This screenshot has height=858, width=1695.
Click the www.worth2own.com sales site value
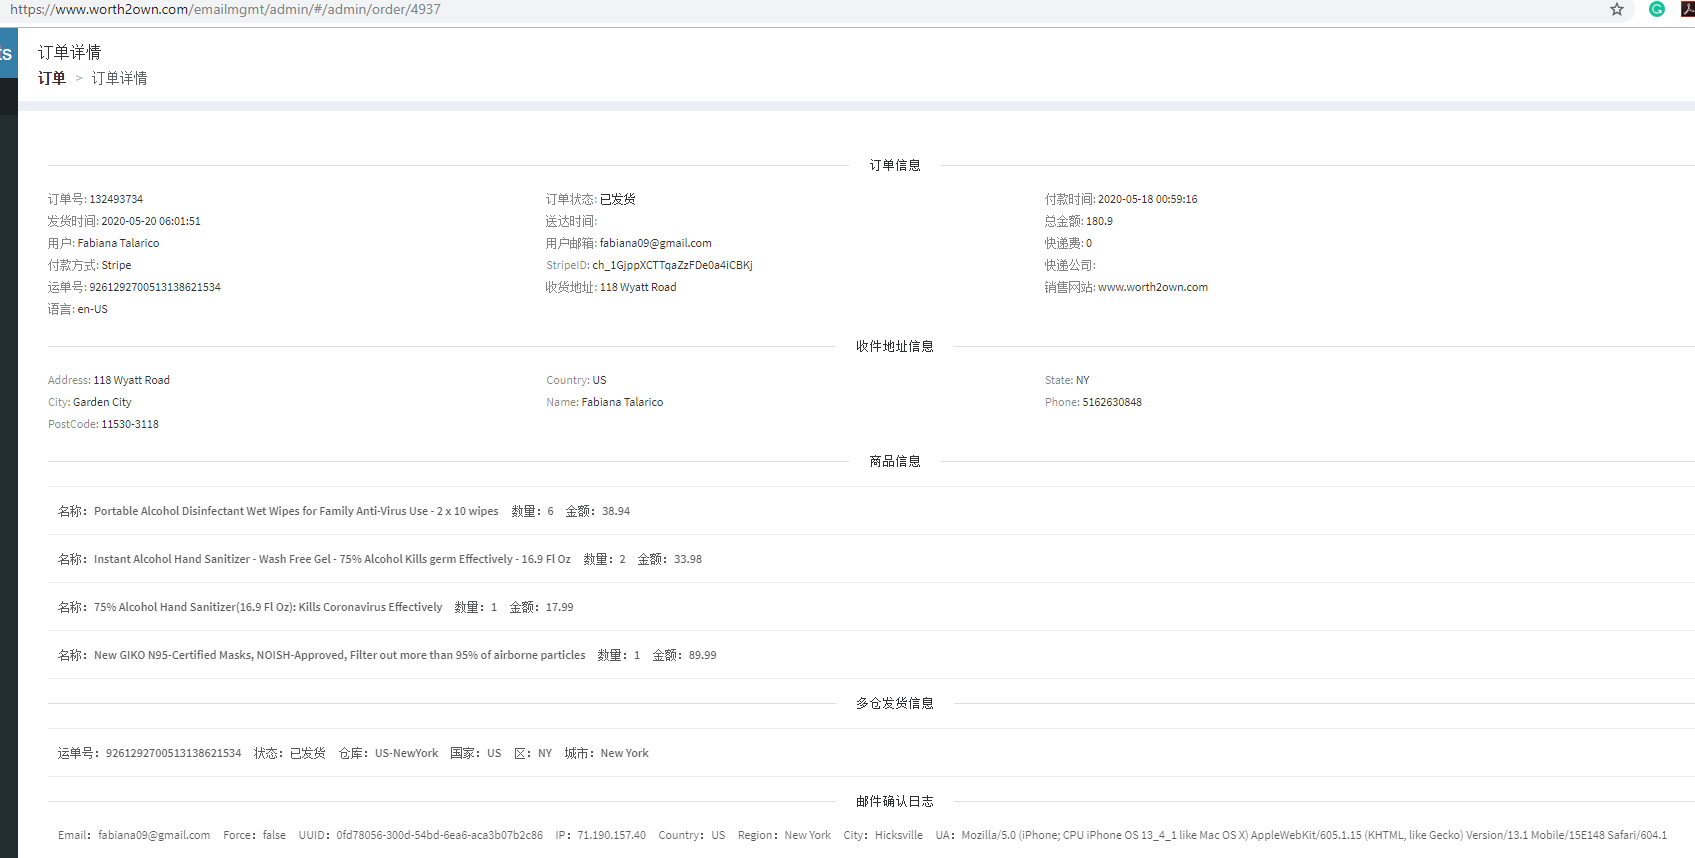1152,287
